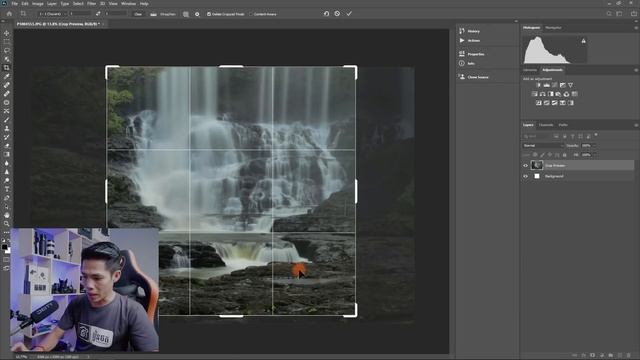640x360 pixels.
Task: Add a Vibrance adjustment
Action: (x=571, y=85)
